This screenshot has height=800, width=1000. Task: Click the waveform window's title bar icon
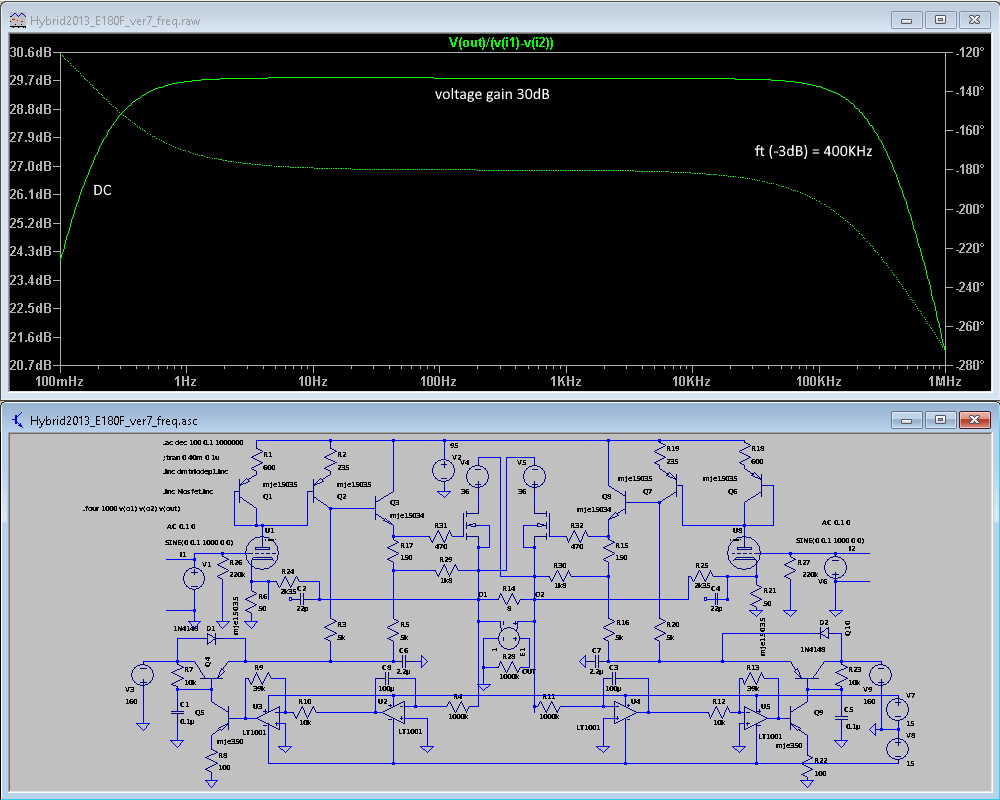(17, 18)
